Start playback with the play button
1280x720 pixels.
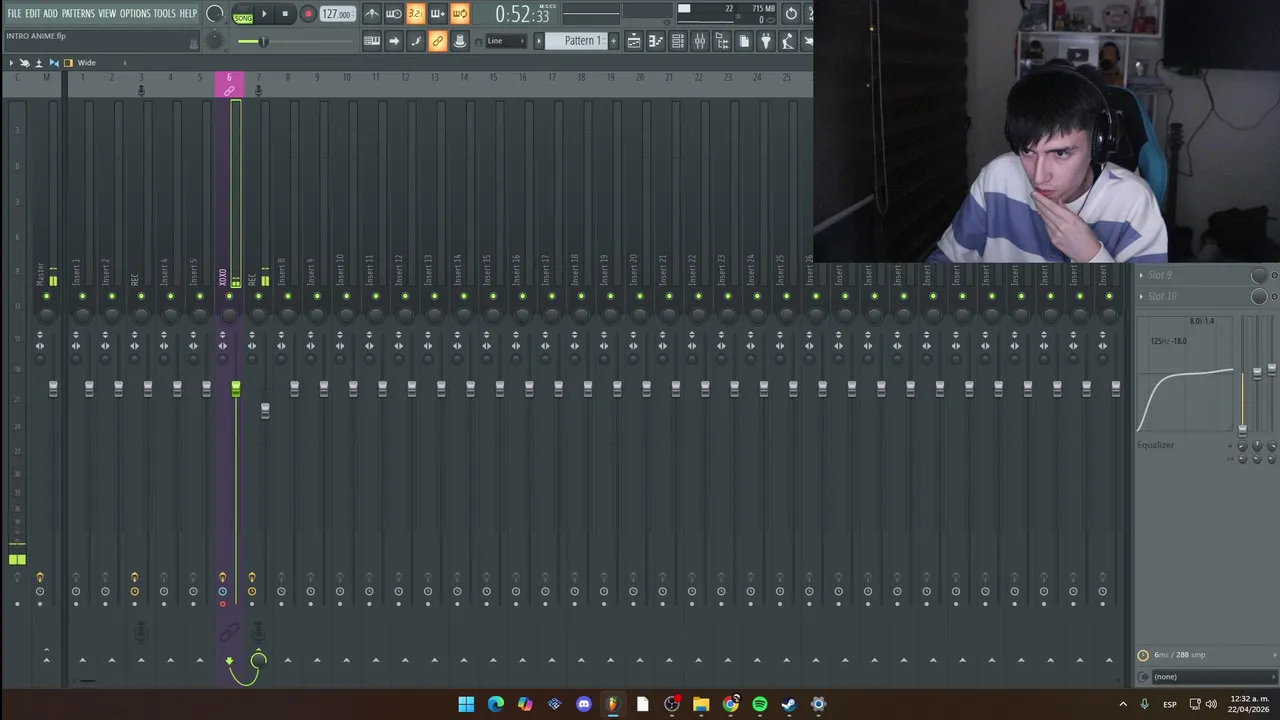[264, 14]
